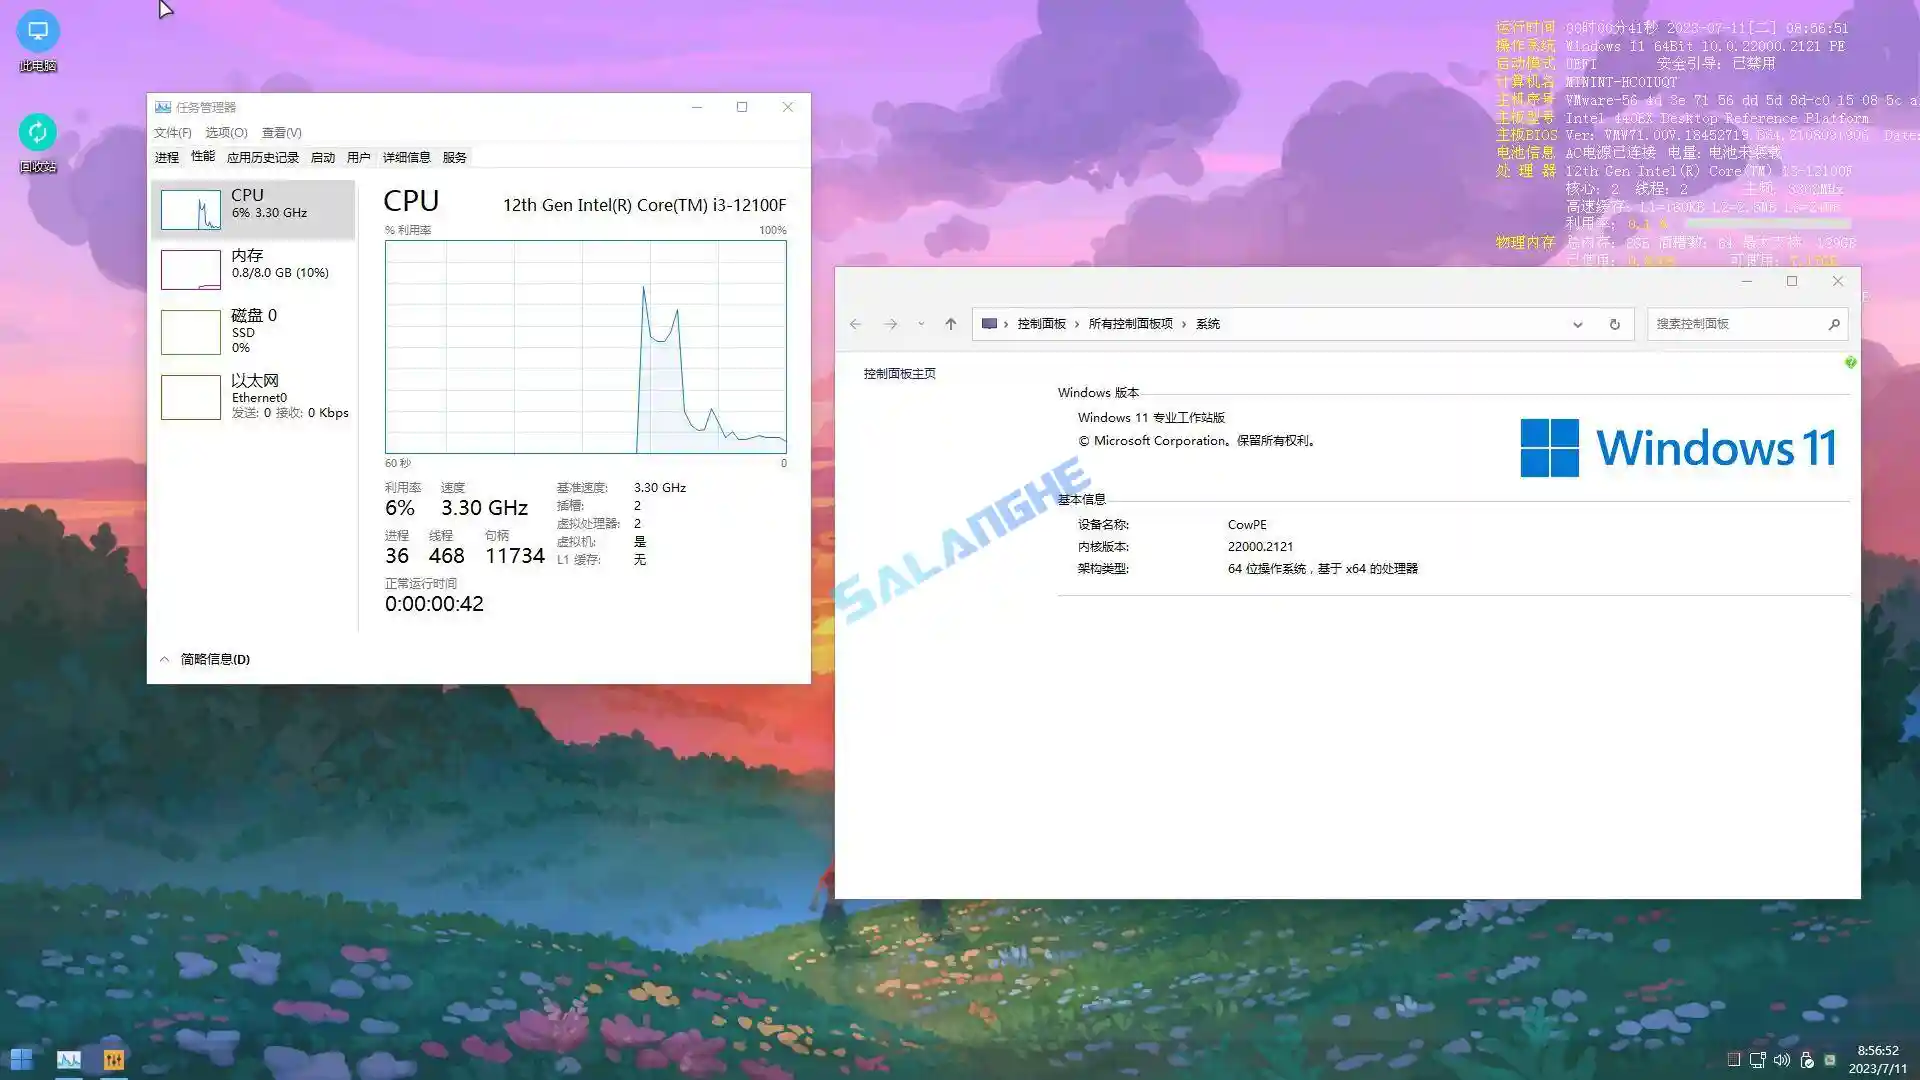Viewport: 1920px width, 1080px height.
Task: Click the Control Panel taskbar icon
Action: [114, 1059]
